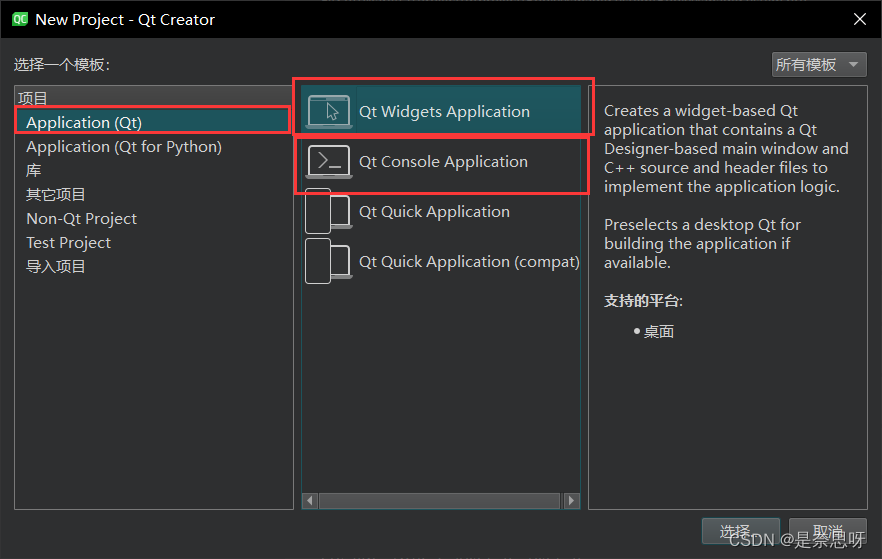The height and width of the screenshot is (559, 882).
Task: Click the Qt Console Application terminal icon
Action: pos(329,161)
